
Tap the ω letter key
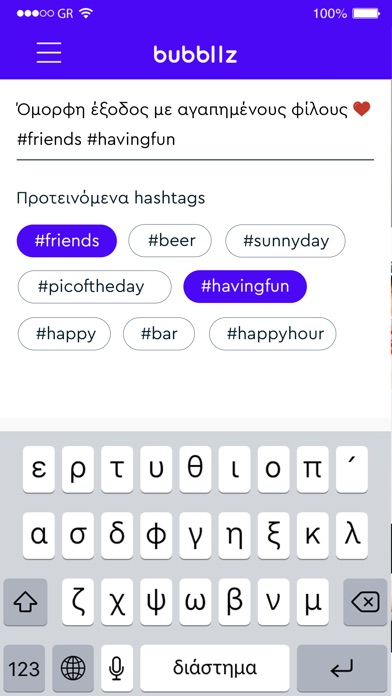[x=195, y=602]
